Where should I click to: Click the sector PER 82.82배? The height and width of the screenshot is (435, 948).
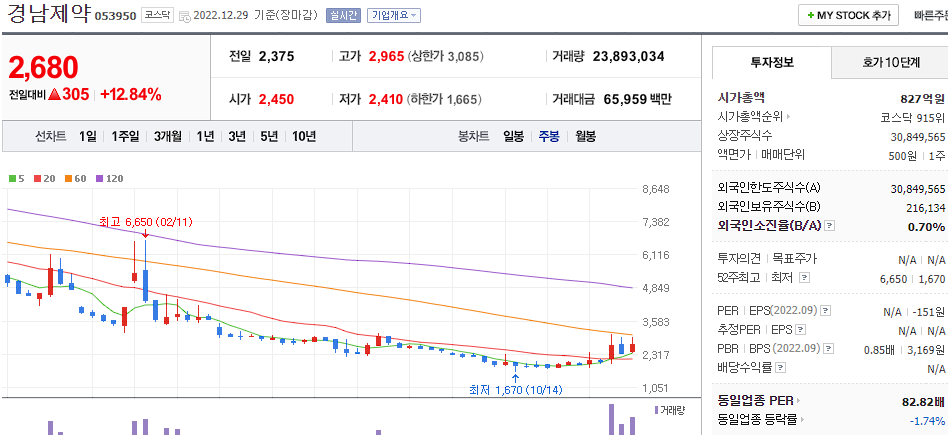[x=923, y=401]
